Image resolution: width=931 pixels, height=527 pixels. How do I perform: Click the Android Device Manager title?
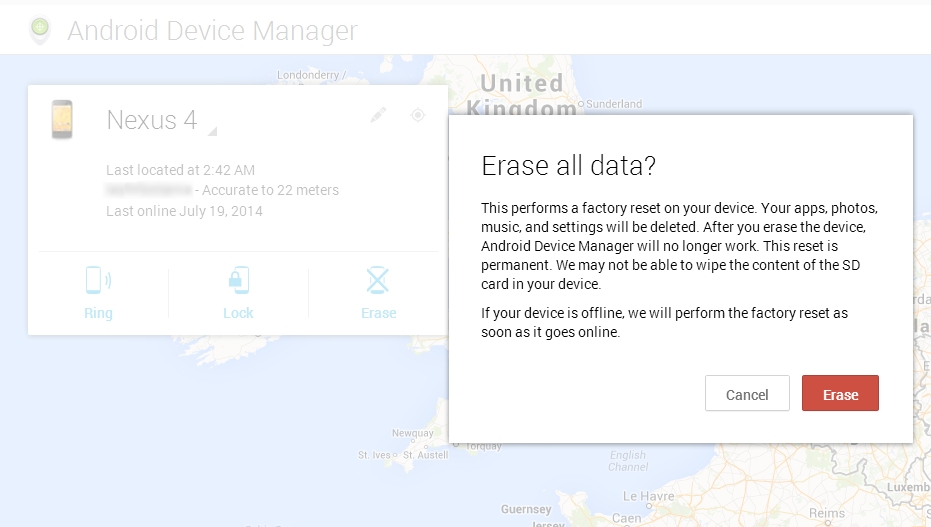[x=213, y=31]
